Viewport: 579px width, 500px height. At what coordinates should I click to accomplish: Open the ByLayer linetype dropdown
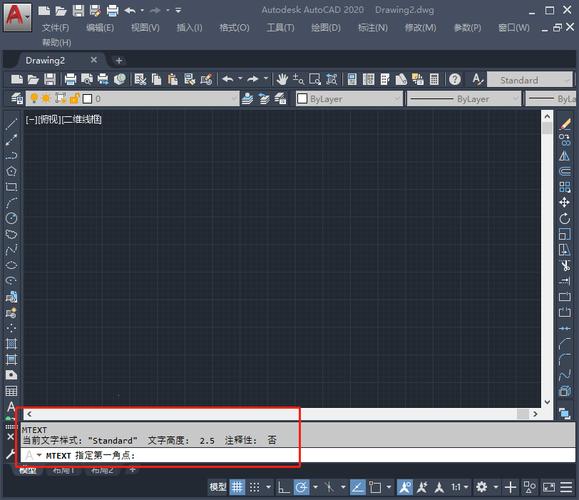pos(515,99)
